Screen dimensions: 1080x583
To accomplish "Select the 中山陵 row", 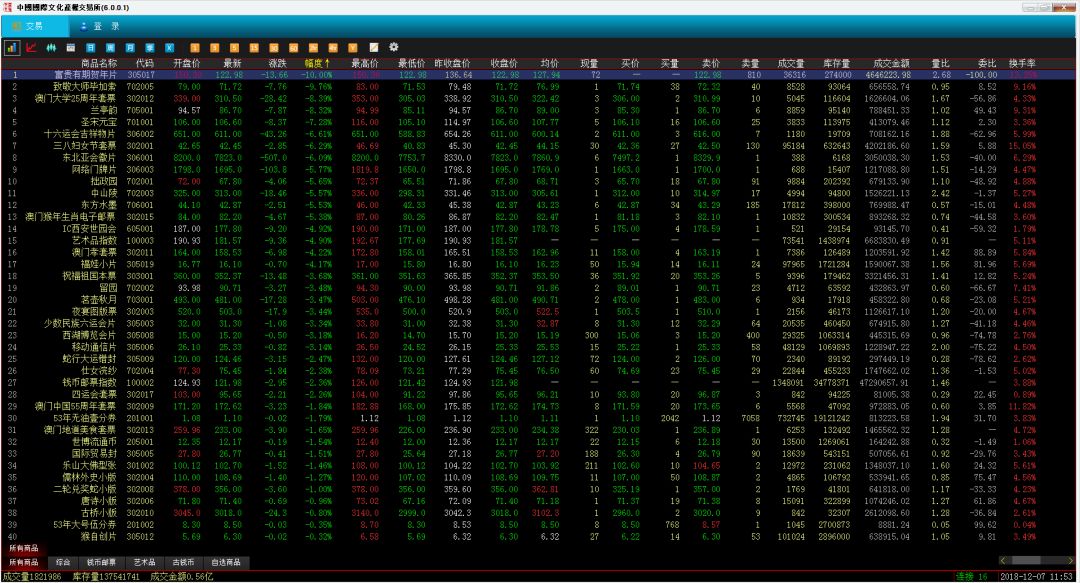I will 537,193.
